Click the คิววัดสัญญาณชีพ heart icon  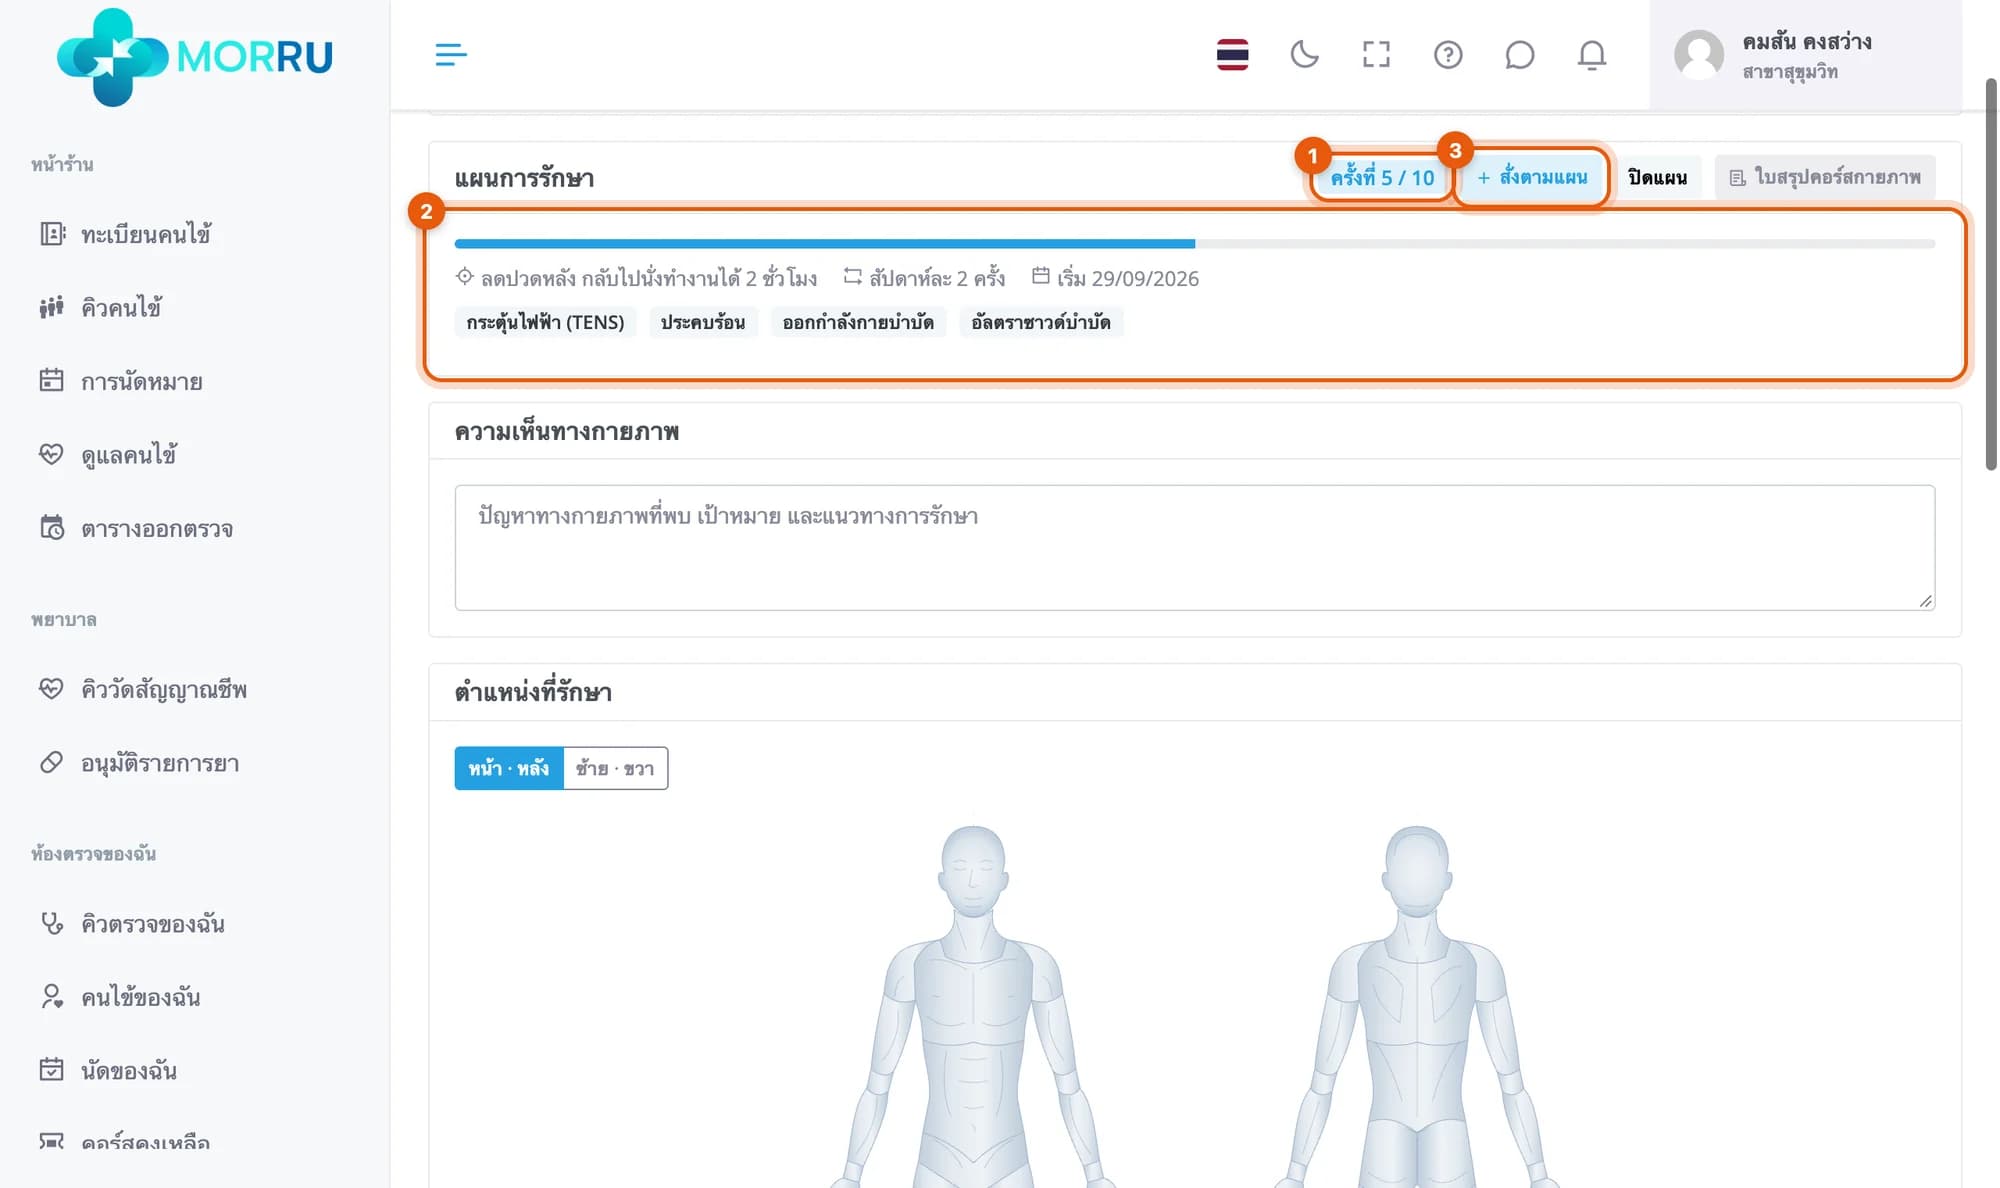(x=51, y=688)
